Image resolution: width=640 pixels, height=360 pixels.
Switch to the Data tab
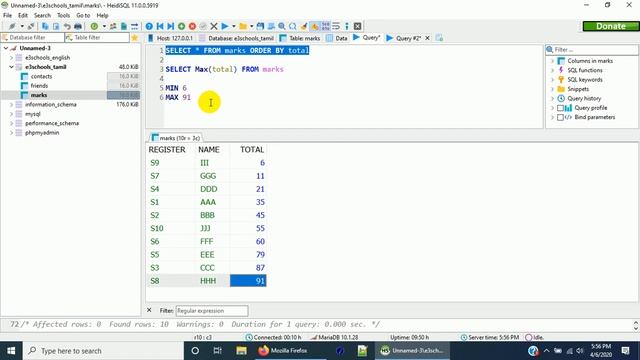click(337, 38)
